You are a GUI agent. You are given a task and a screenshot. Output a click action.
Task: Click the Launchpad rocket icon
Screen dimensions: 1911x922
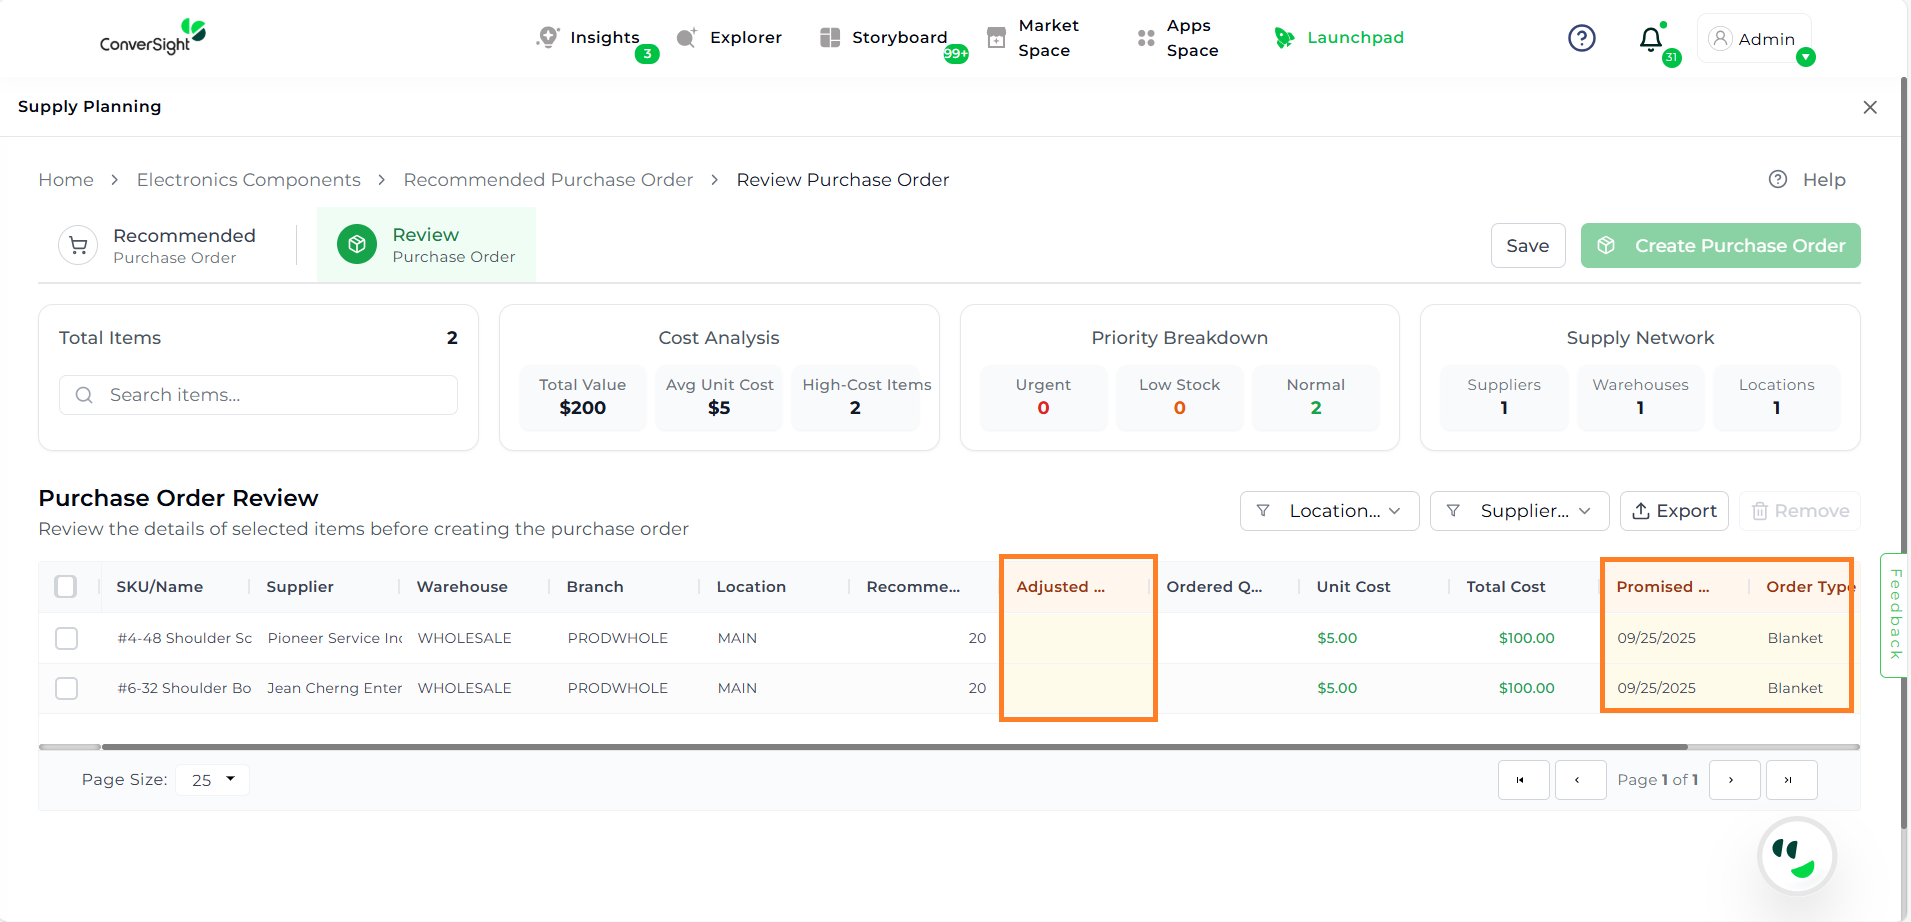click(1284, 38)
